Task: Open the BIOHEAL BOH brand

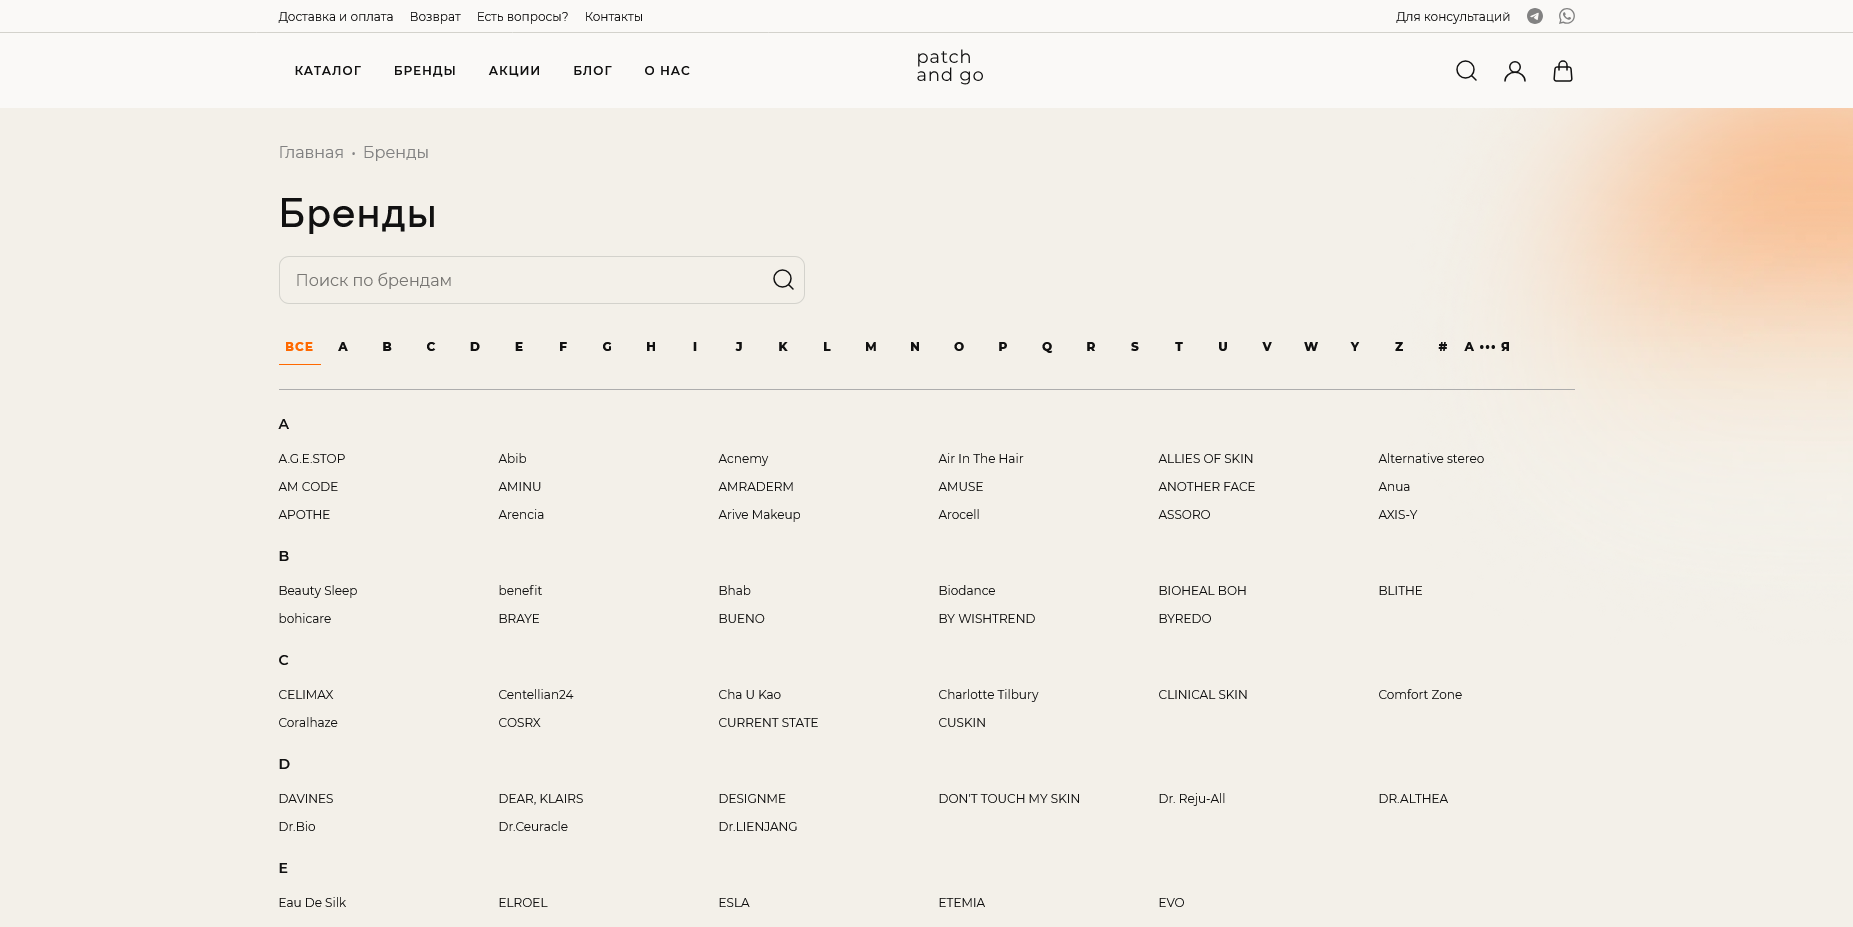Action: pos(1203,591)
